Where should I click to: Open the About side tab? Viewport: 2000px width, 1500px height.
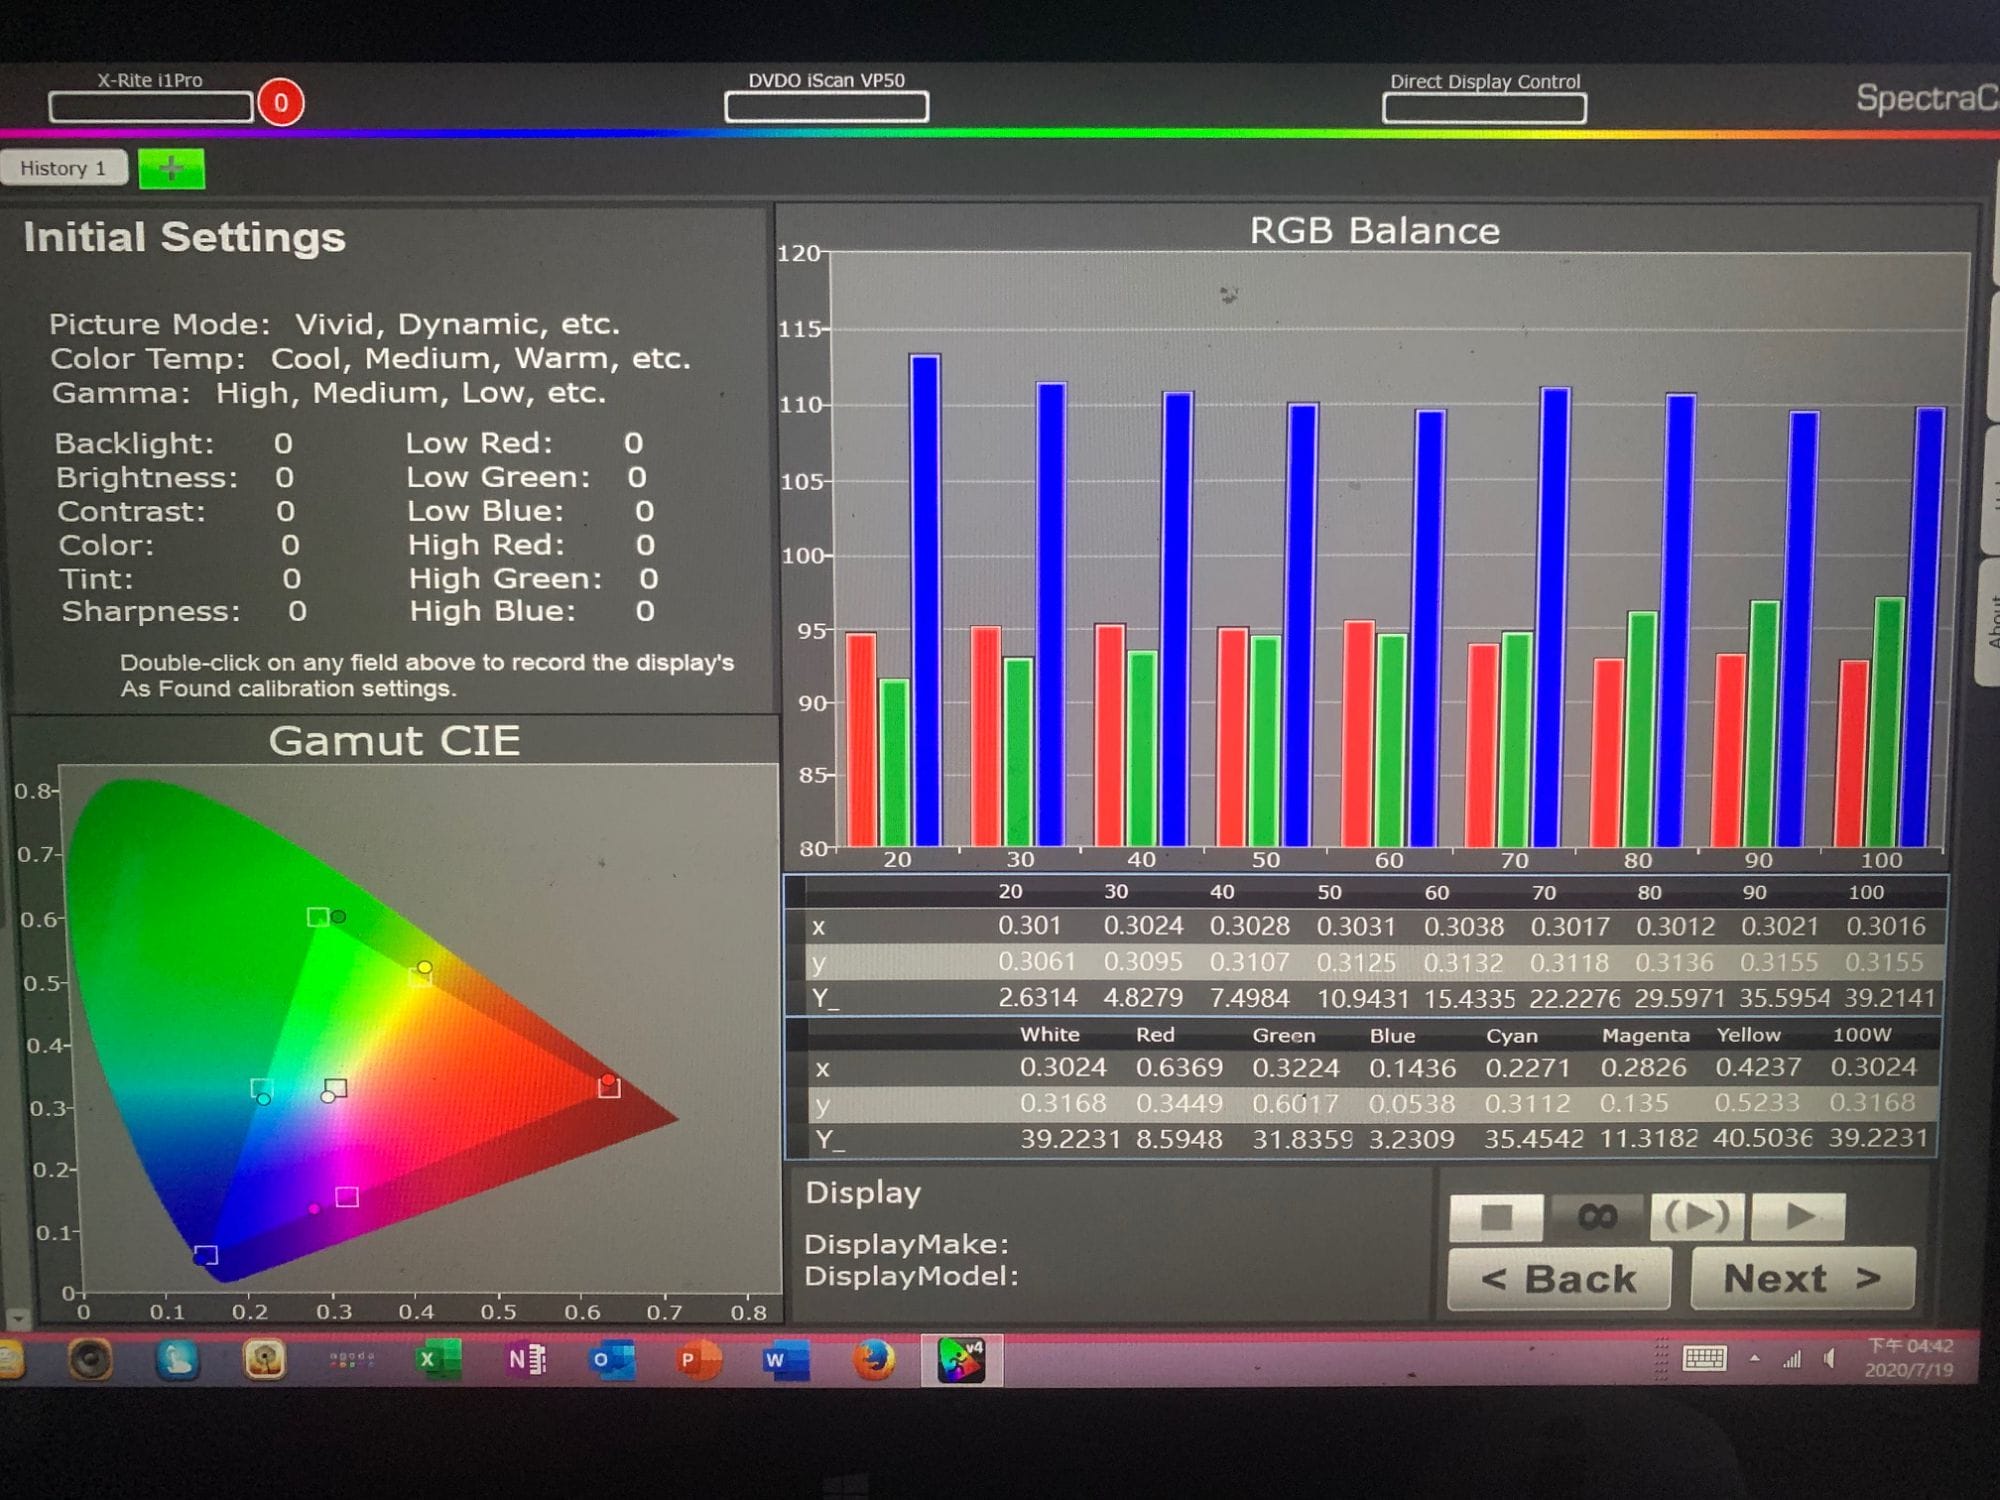coord(1989,622)
